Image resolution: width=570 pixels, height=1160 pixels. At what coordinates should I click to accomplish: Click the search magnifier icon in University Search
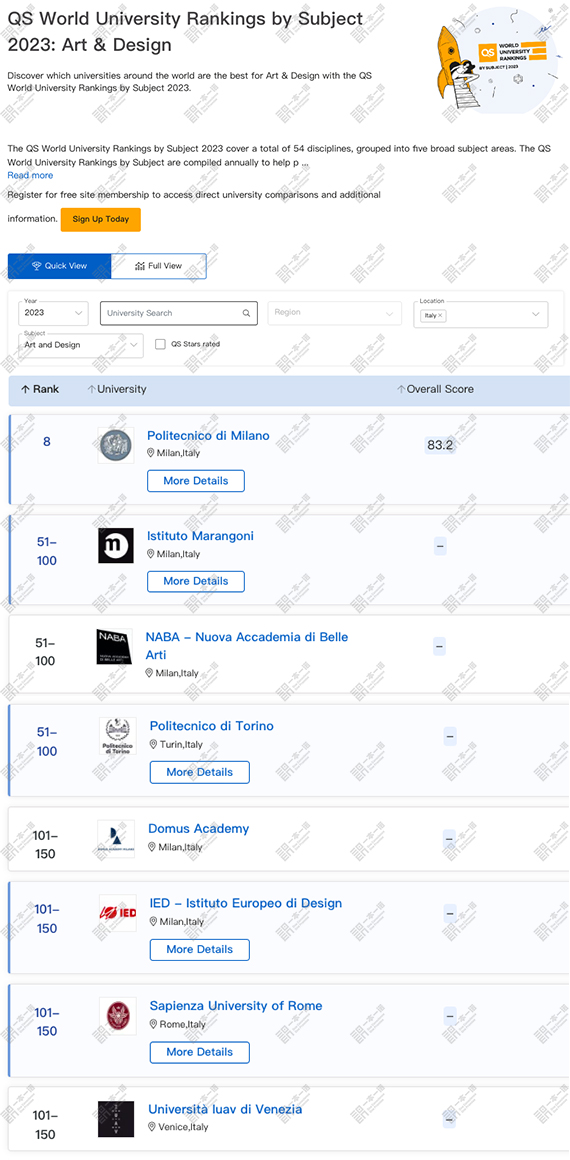pyautogui.click(x=247, y=313)
